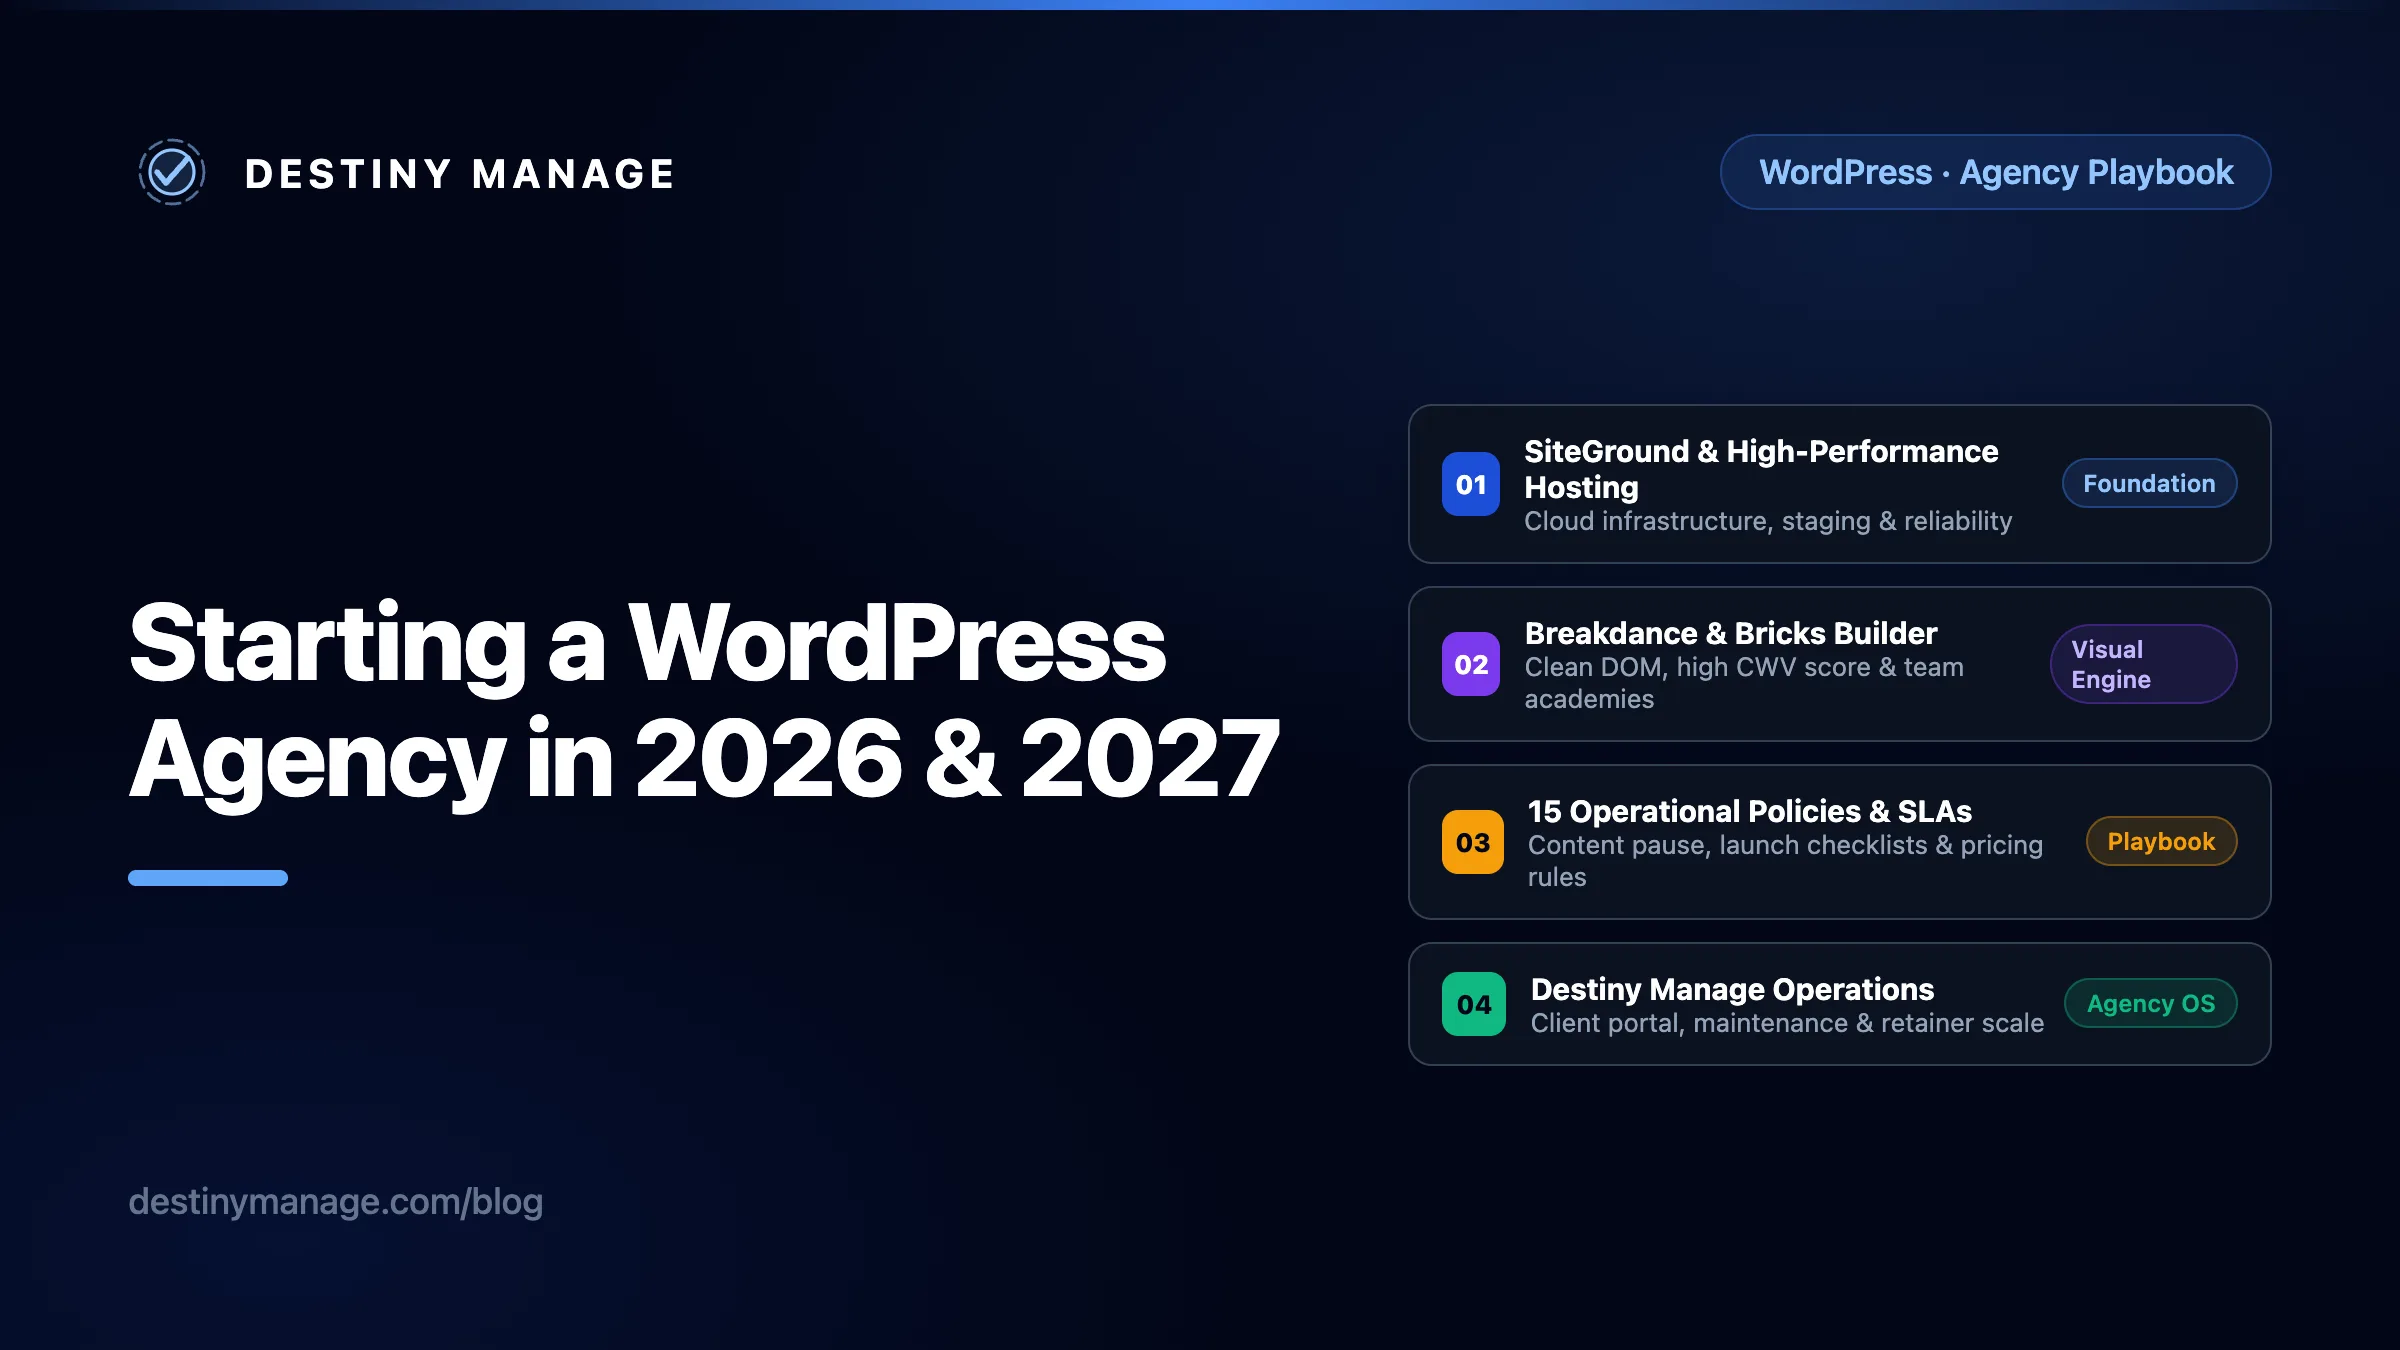Select the Foundation tag
Viewport: 2400px width, 1350px height.
[2149, 483]
